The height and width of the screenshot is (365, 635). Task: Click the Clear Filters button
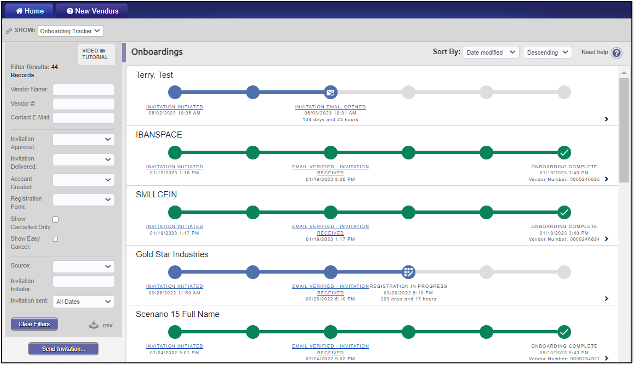click(x=34, y=324)
